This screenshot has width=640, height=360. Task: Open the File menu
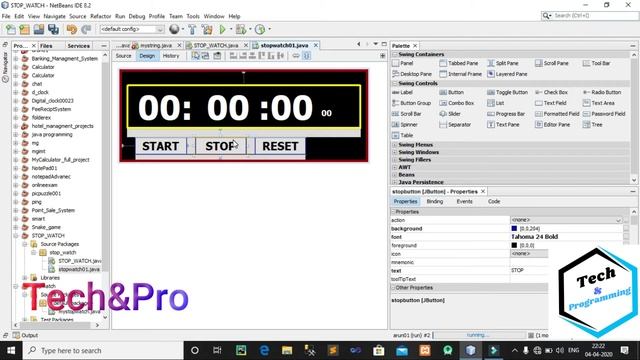pyautogui.click(x=6, y=16)
